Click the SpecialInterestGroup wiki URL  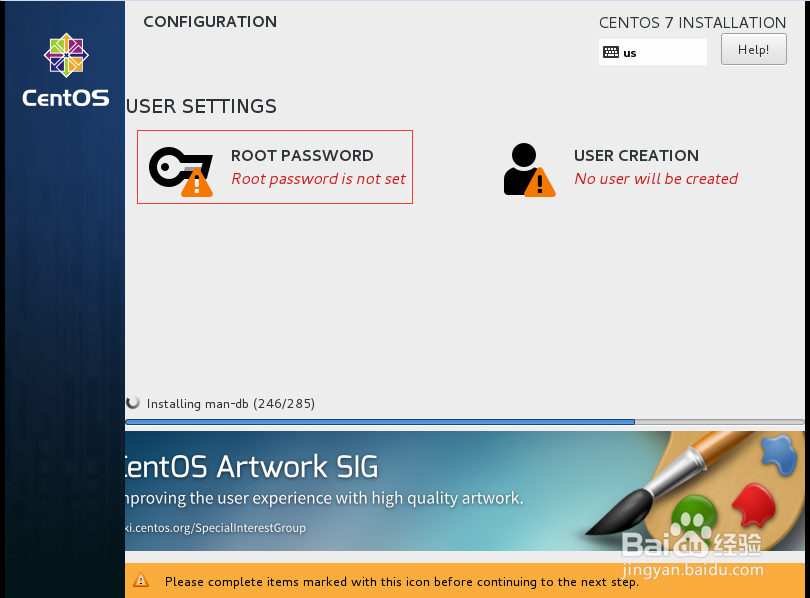(216, 528)
